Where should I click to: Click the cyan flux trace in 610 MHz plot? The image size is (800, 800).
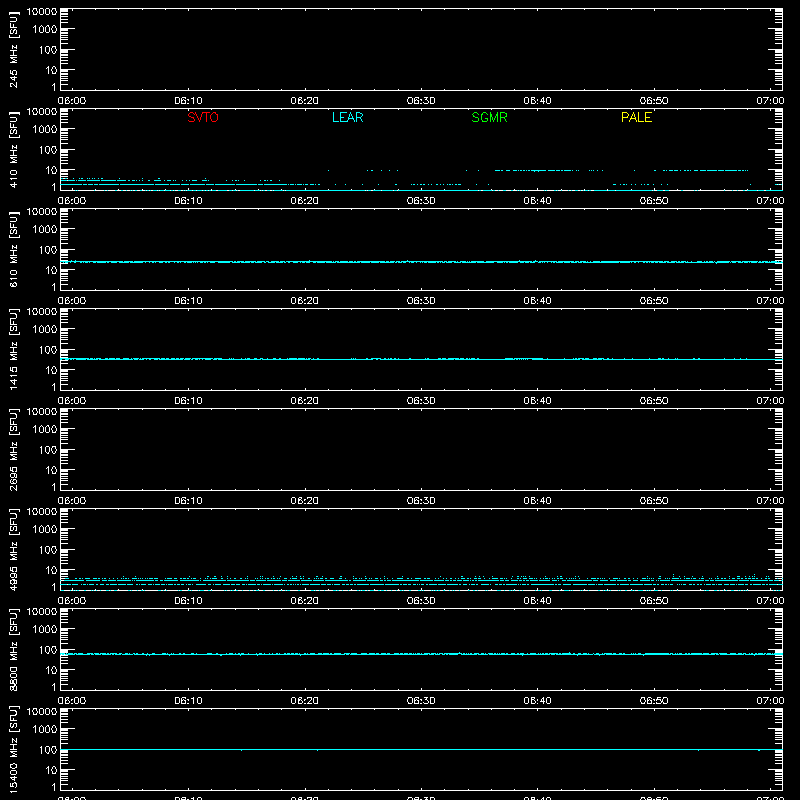(x=421, y=262)
